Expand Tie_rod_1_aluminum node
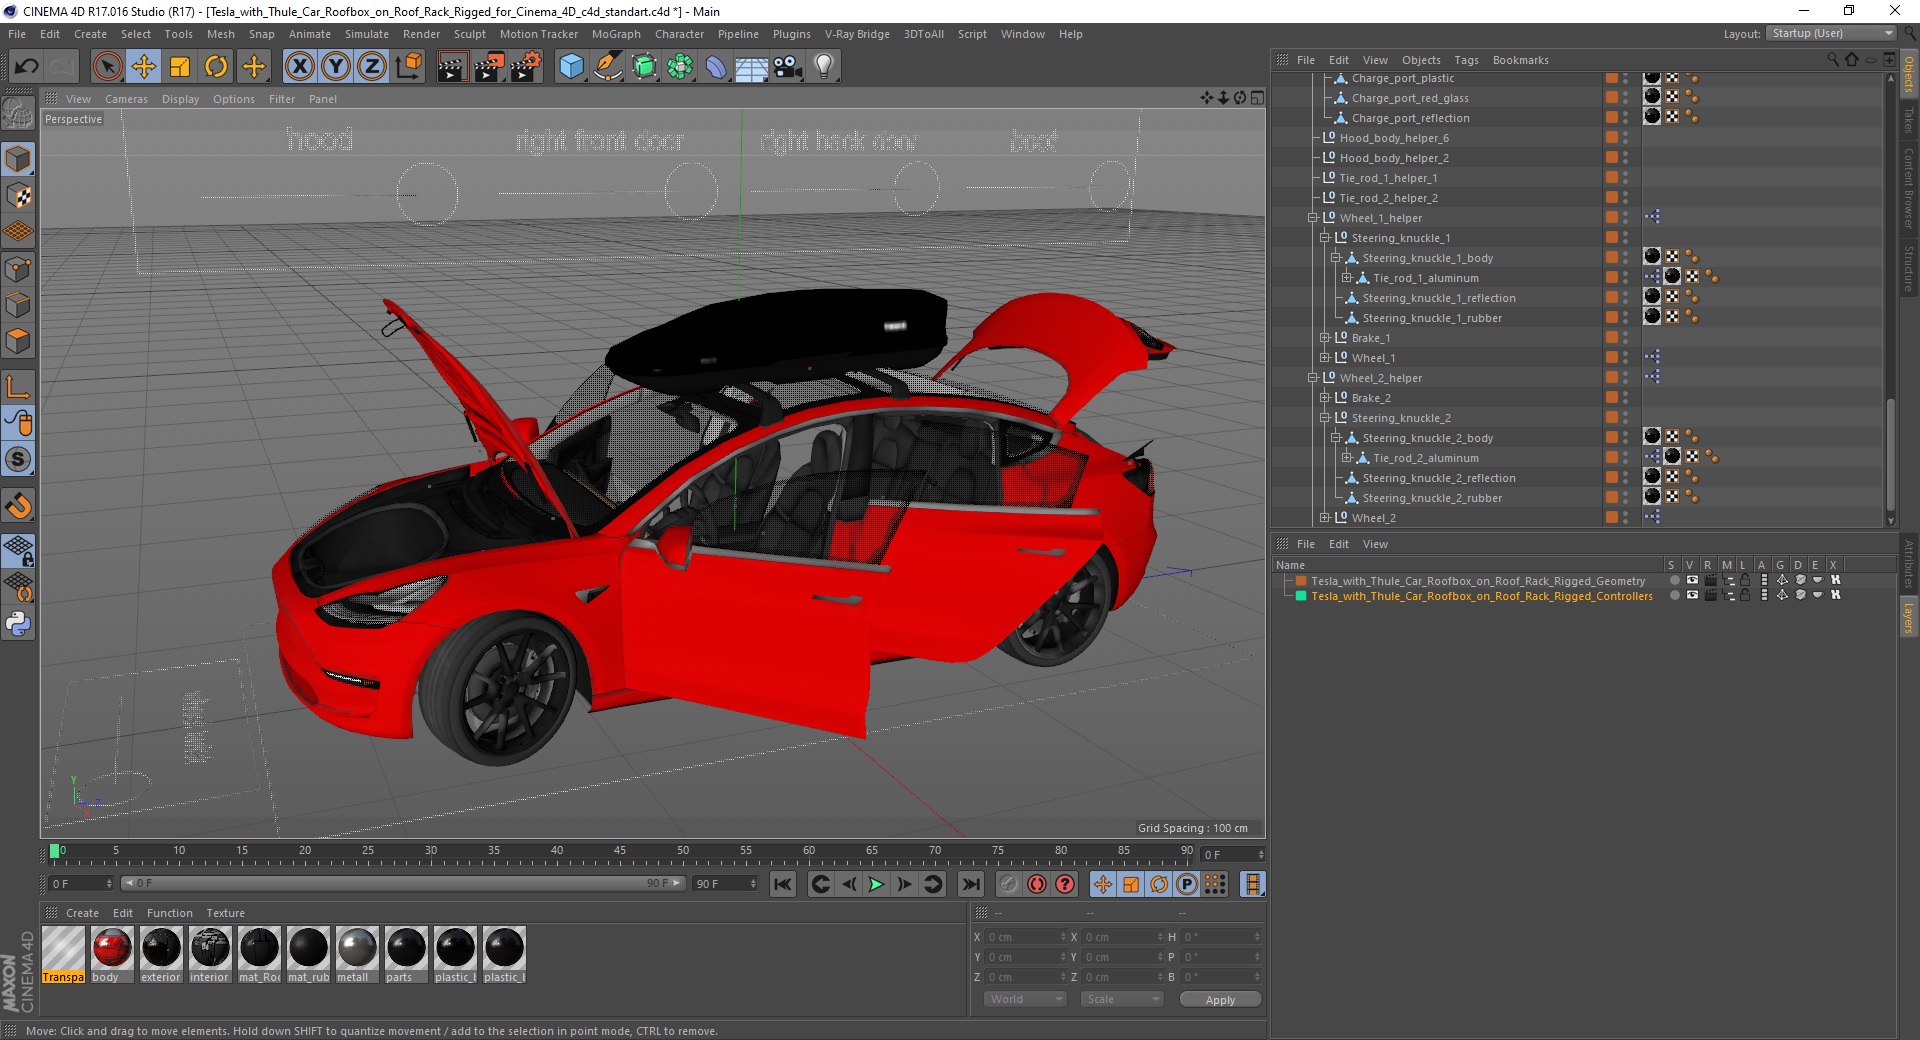 coord(1347,278)
